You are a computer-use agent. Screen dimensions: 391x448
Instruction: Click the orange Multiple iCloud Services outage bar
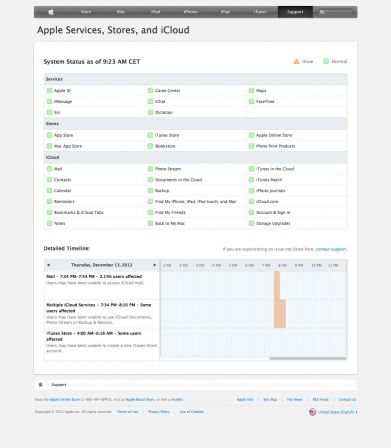[280, 314]
